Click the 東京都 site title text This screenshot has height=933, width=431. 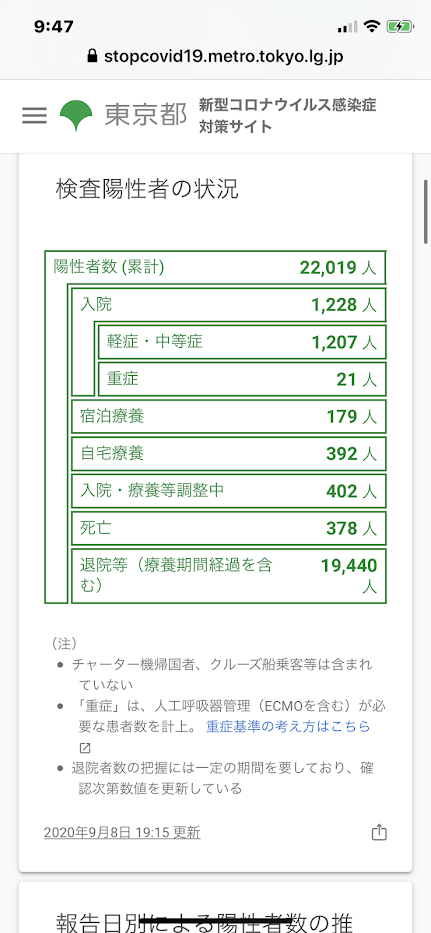click(145, 115)
